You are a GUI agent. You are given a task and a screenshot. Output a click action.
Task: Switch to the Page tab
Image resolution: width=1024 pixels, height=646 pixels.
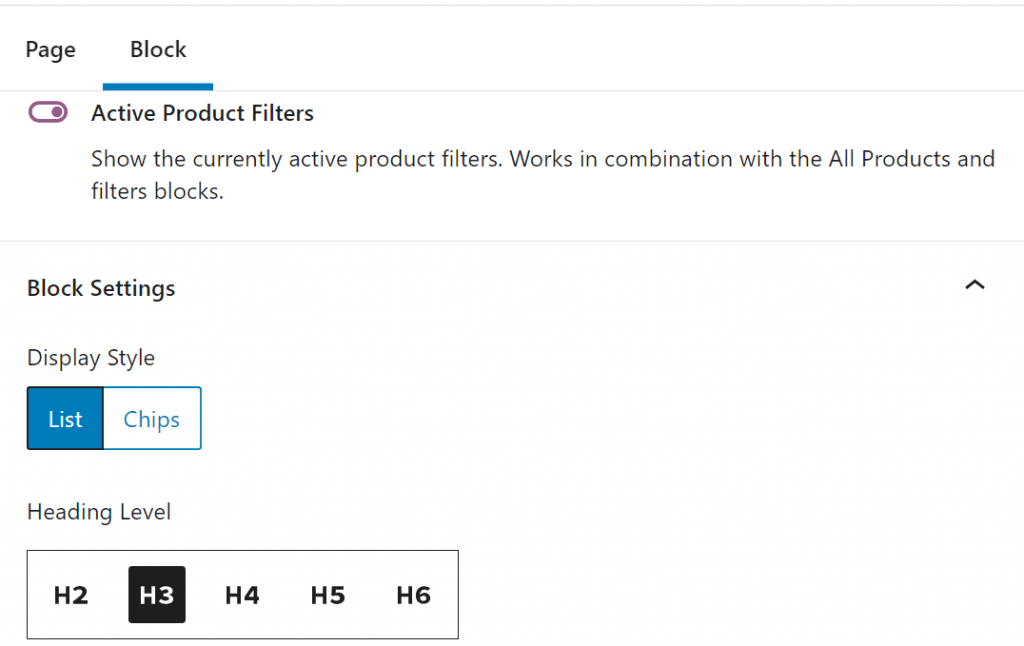click(50, 49)
